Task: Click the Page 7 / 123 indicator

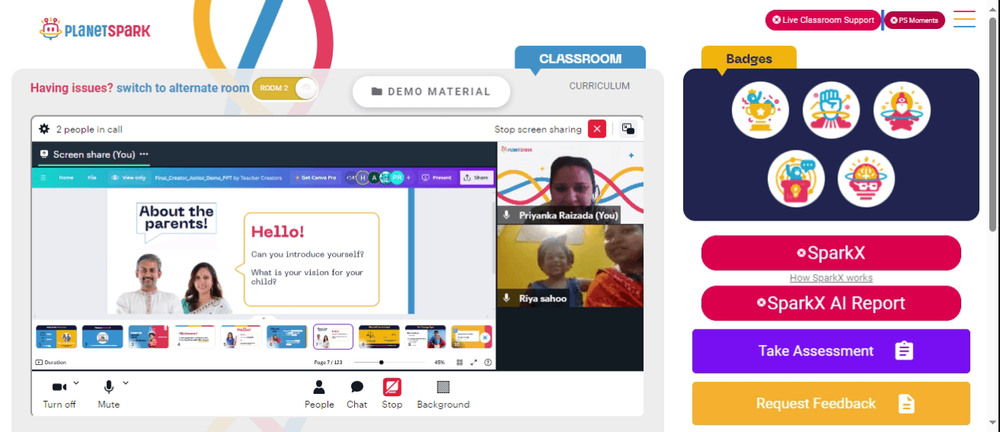Action: 328,362
